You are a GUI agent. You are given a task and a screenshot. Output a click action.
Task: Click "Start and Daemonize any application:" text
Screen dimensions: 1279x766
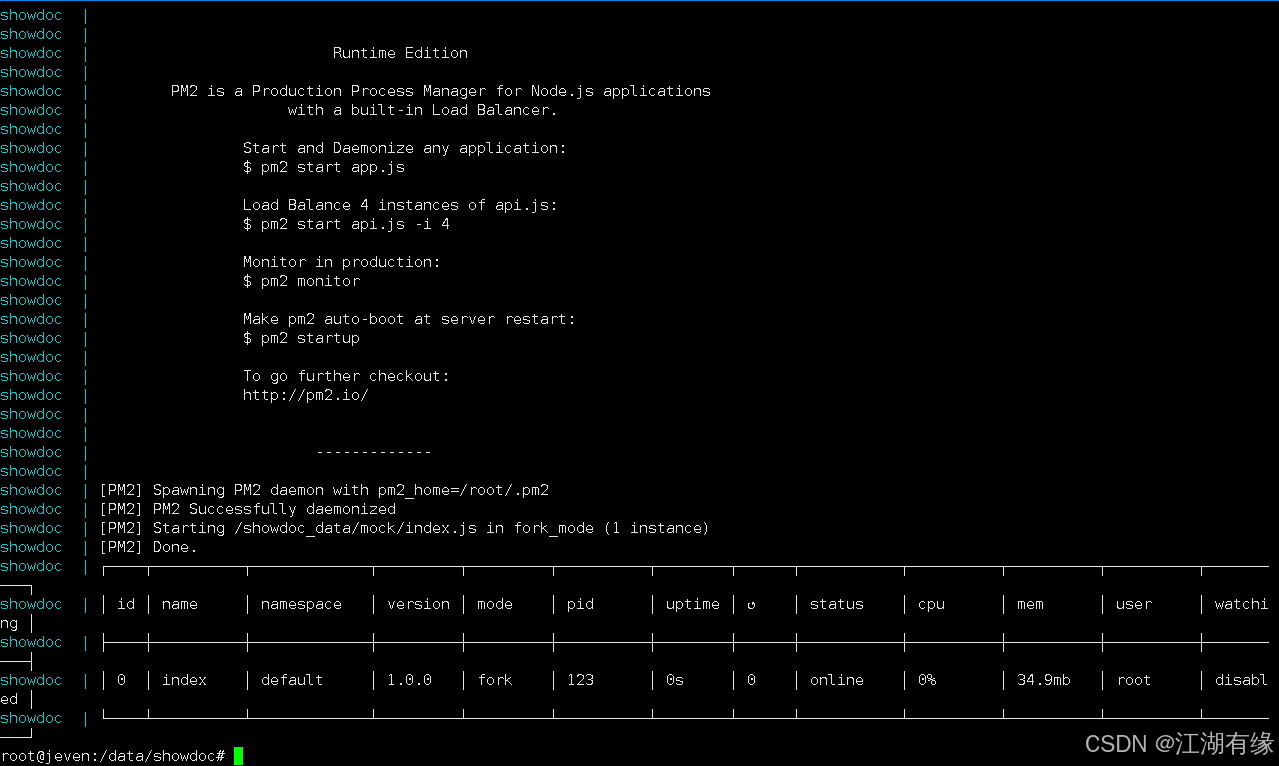point(404,148)
